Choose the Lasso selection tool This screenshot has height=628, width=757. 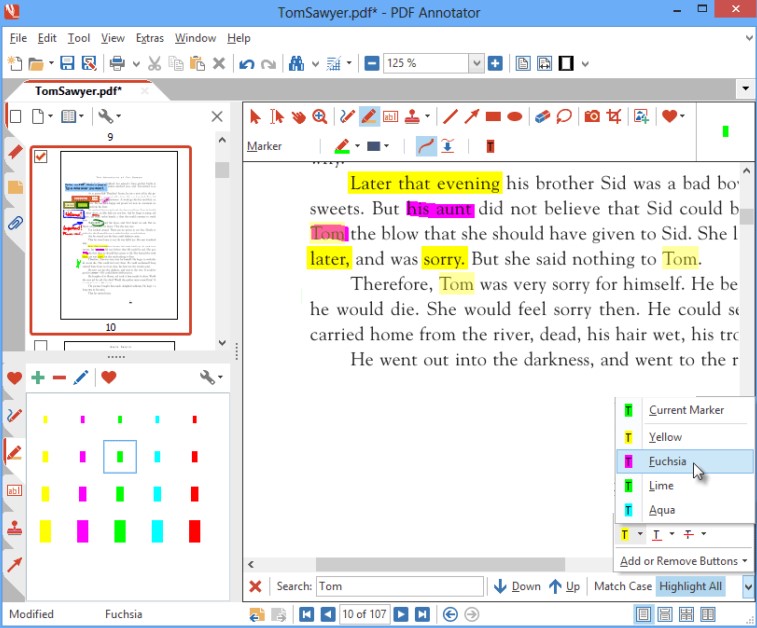click(x=564, y=117)
